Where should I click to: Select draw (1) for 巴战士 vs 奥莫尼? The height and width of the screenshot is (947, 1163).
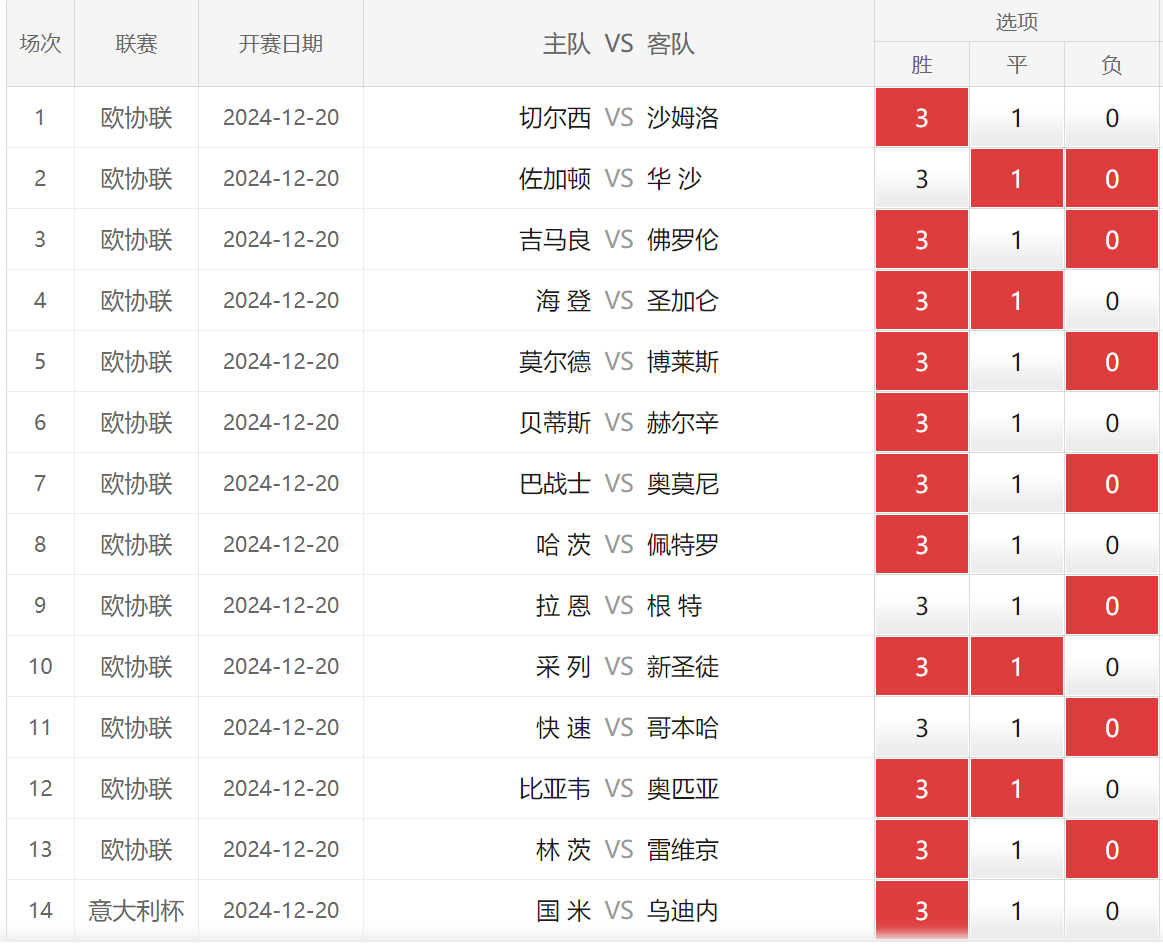click(x=1016, y=484)
